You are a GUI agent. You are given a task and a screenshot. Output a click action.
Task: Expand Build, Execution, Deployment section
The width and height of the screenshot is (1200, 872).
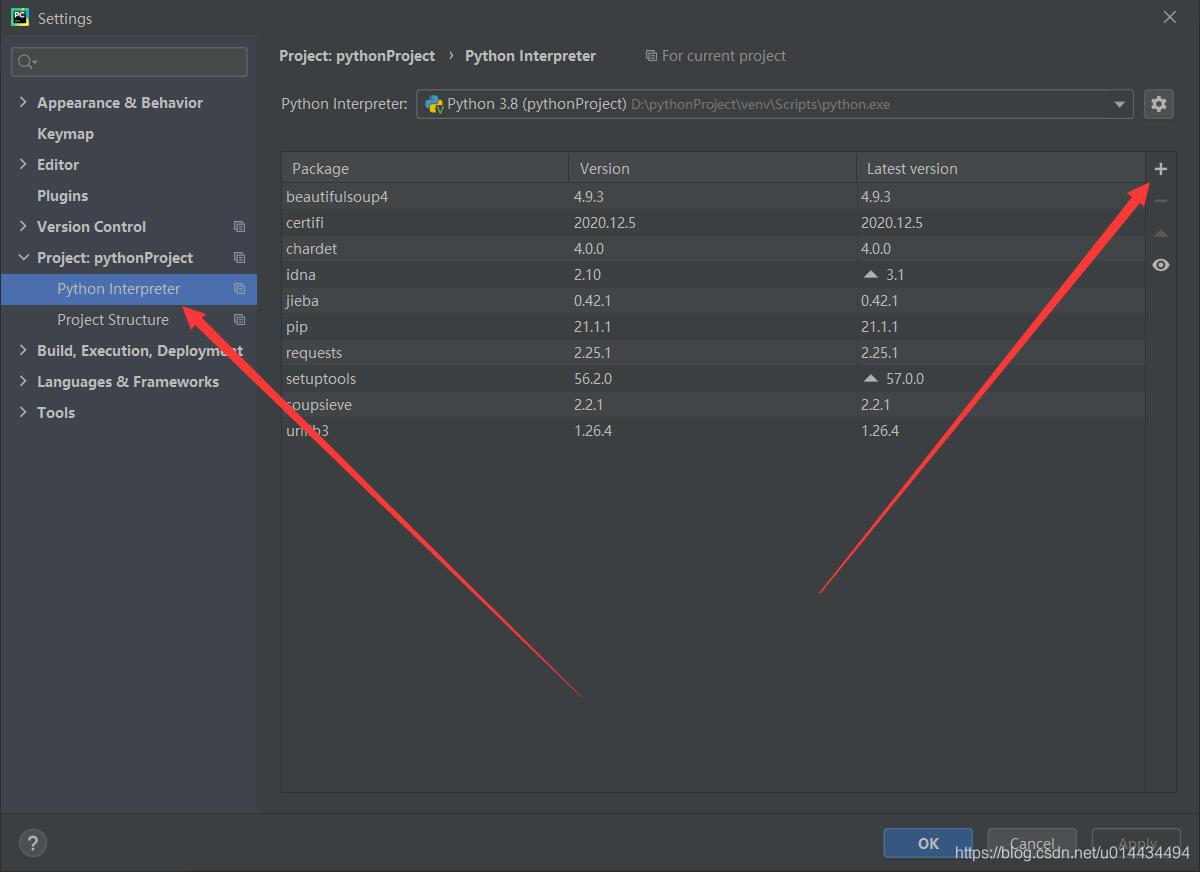click(x=23, y=350)
